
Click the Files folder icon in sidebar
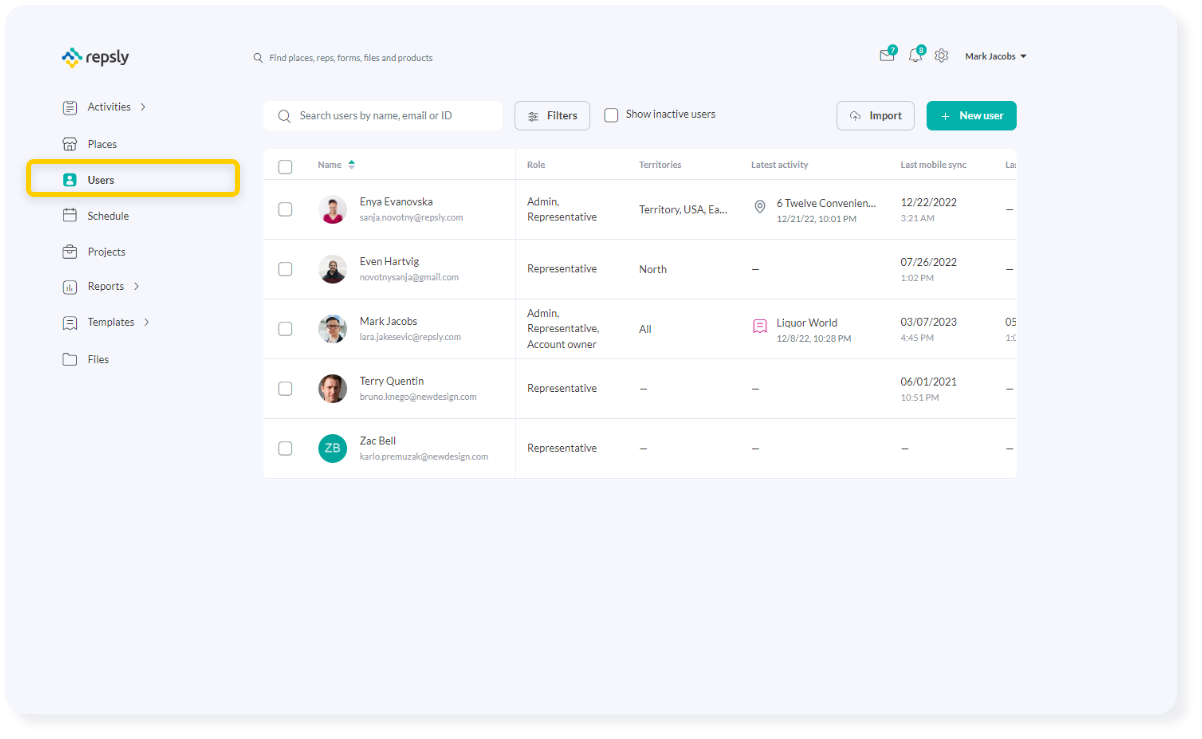pyautogui.click(x=70, y=359)
